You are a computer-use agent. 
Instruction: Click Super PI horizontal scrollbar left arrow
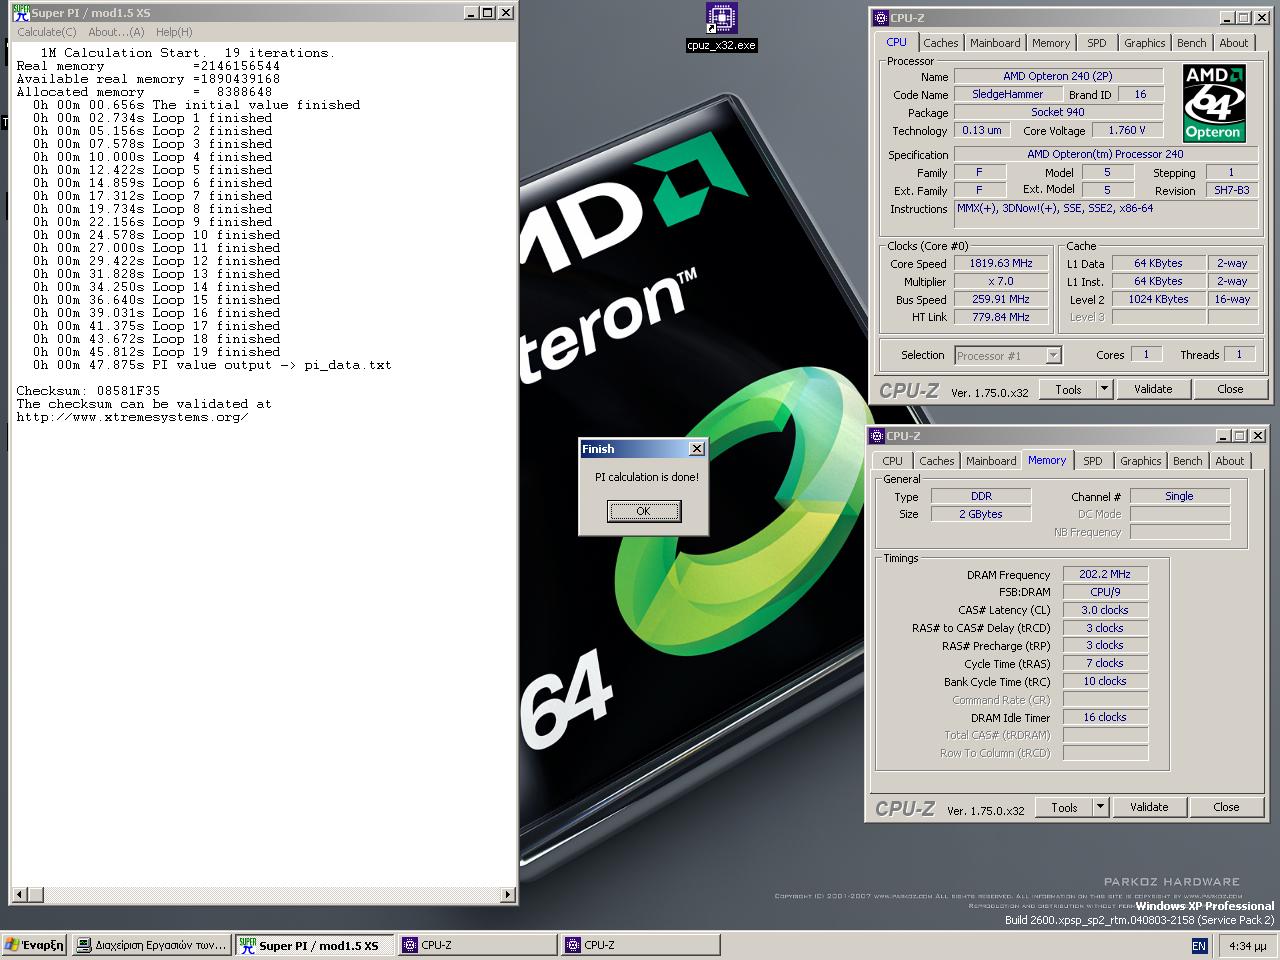click(18, 894)
